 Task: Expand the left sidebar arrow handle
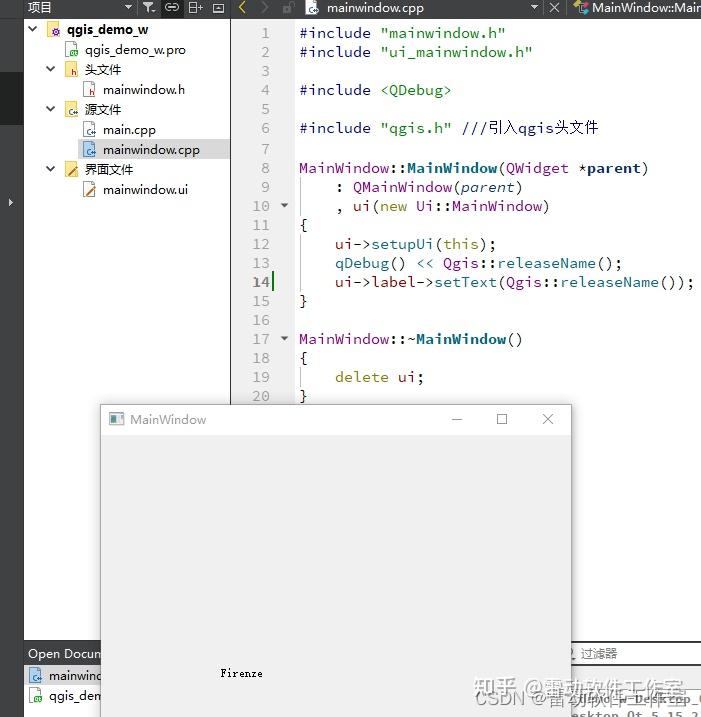click(11, 202)
